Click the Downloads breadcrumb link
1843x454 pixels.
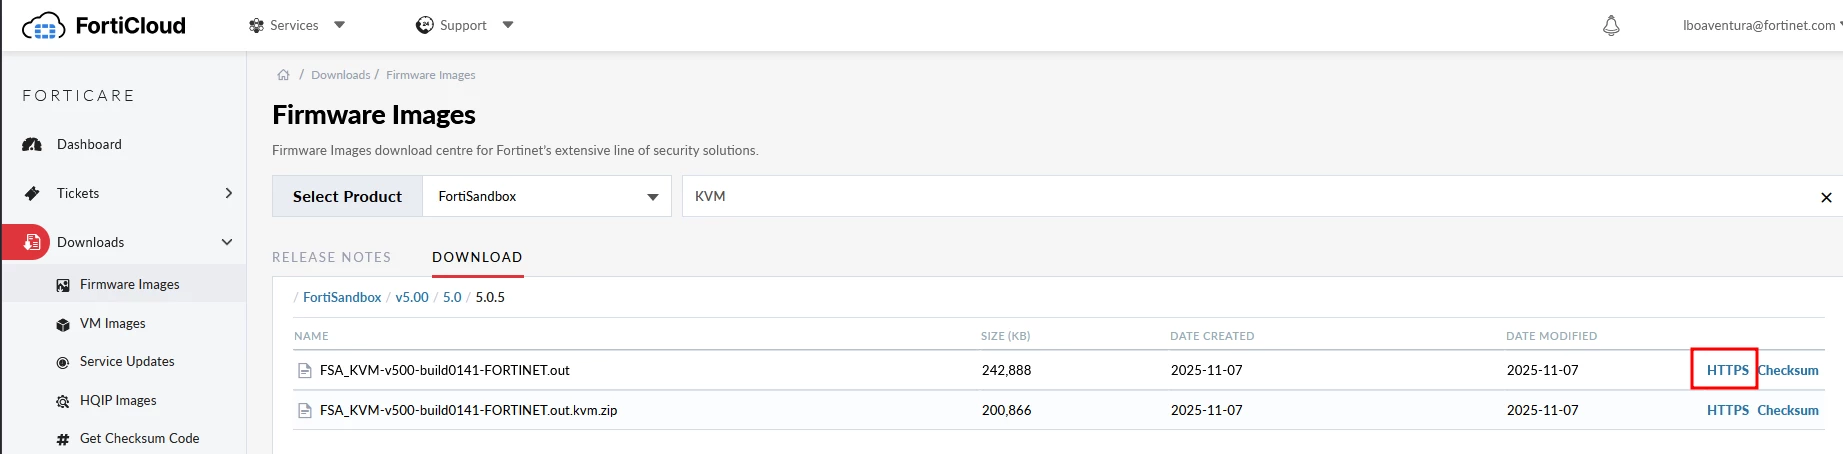(x=340, y=75)
